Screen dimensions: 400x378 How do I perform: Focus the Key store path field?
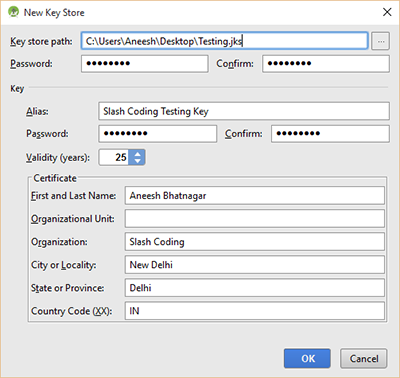click(225, 41)
